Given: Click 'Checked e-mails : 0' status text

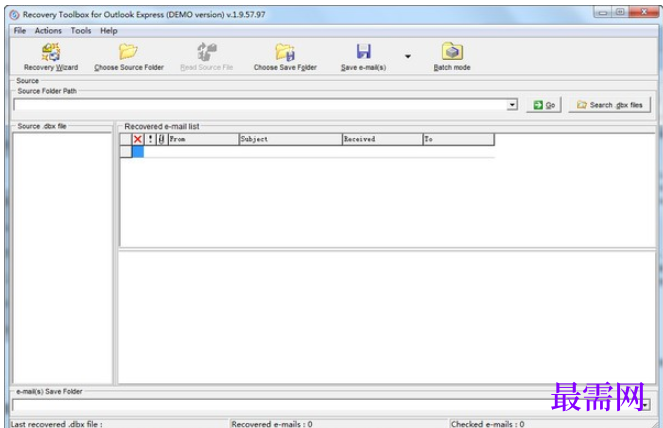Looking at the screenshot, I should pyautogui.click(x=488, y=424).
